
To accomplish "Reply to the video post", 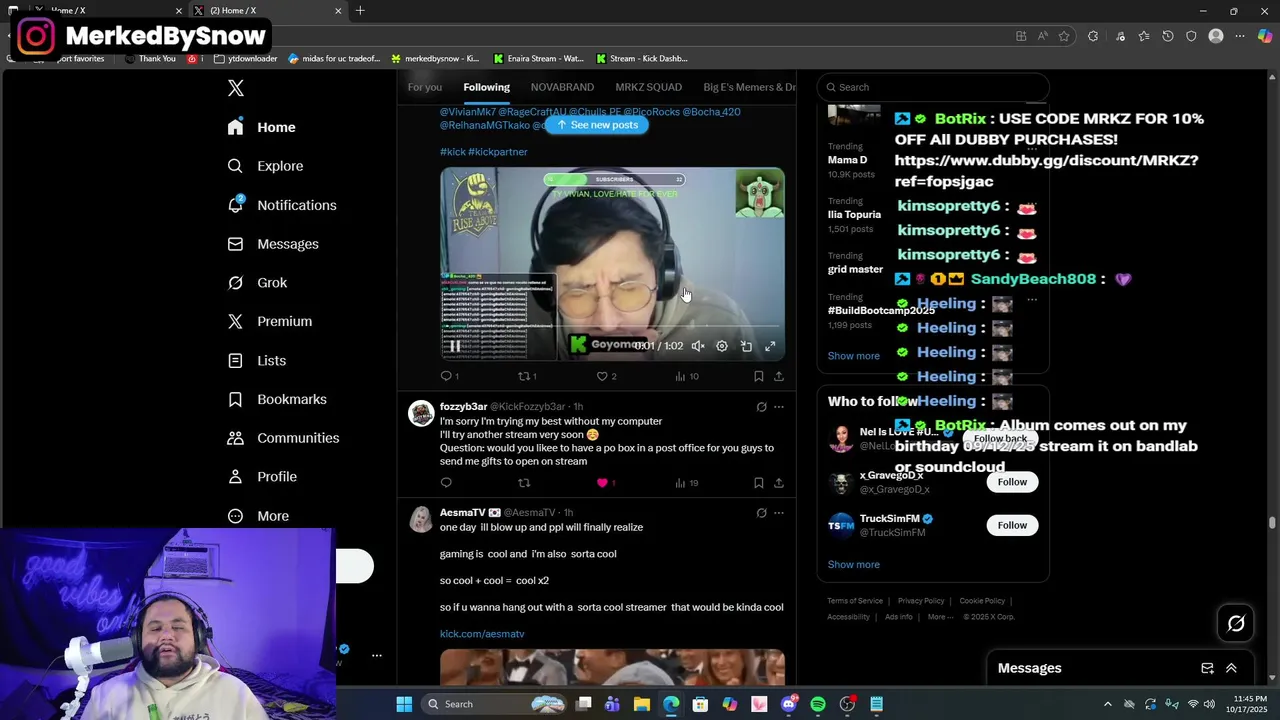I will (446, 376).
